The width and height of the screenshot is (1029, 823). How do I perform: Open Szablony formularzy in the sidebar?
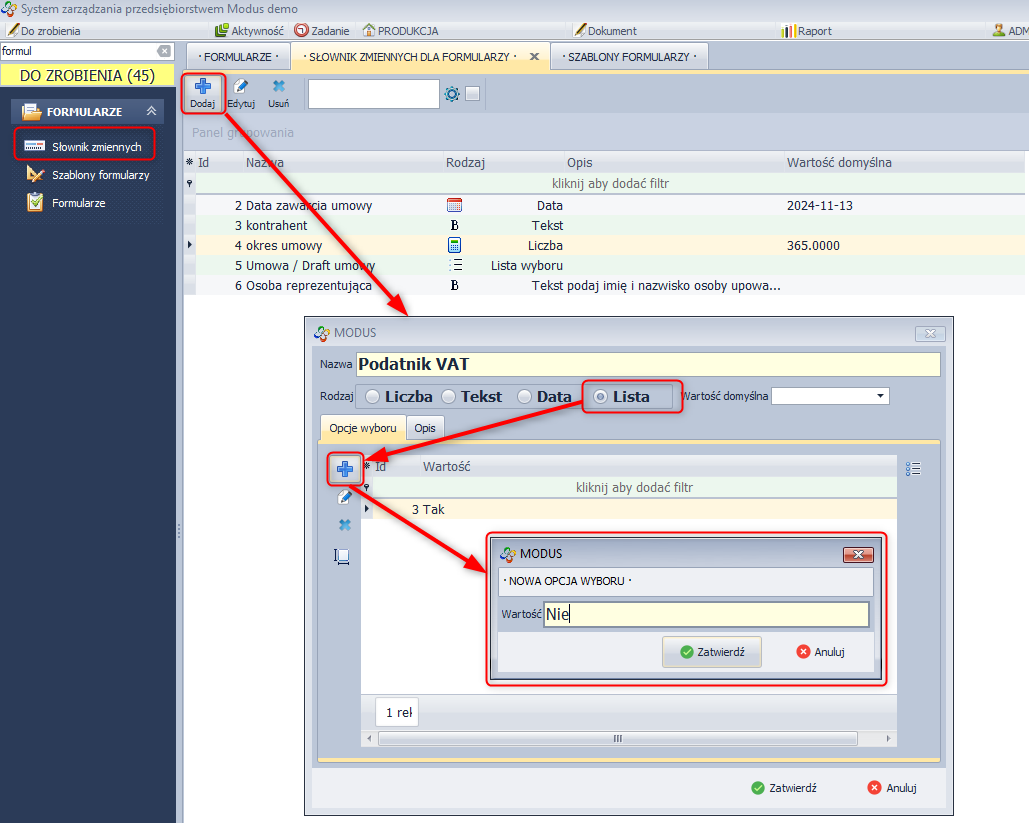click(x=100, y=175)
